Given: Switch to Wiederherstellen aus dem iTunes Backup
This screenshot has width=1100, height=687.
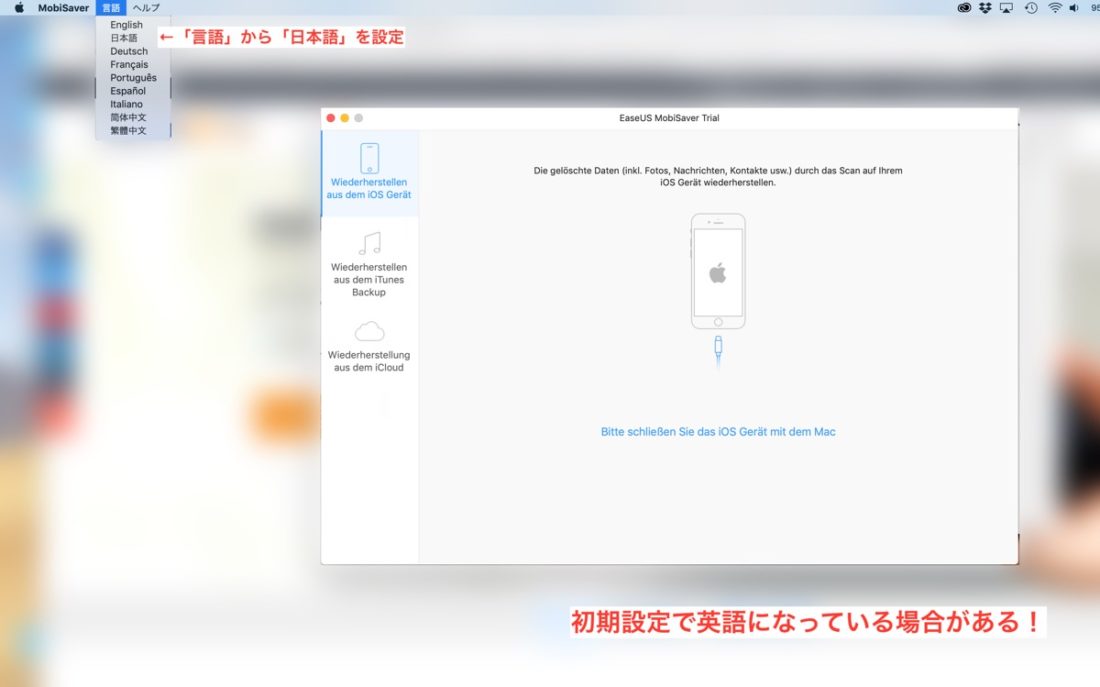Looking at the screenshot, I should pos(369,279).
